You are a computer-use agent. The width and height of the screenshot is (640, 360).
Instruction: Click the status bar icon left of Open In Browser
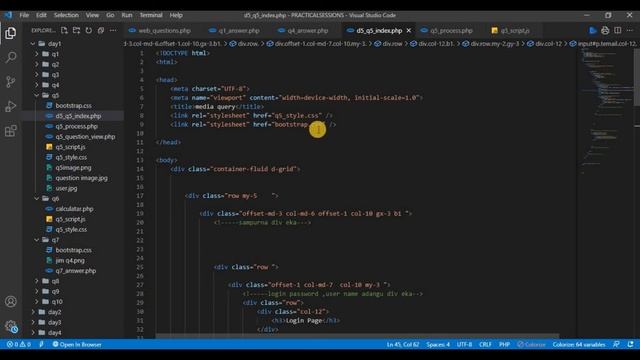point(41,344)
